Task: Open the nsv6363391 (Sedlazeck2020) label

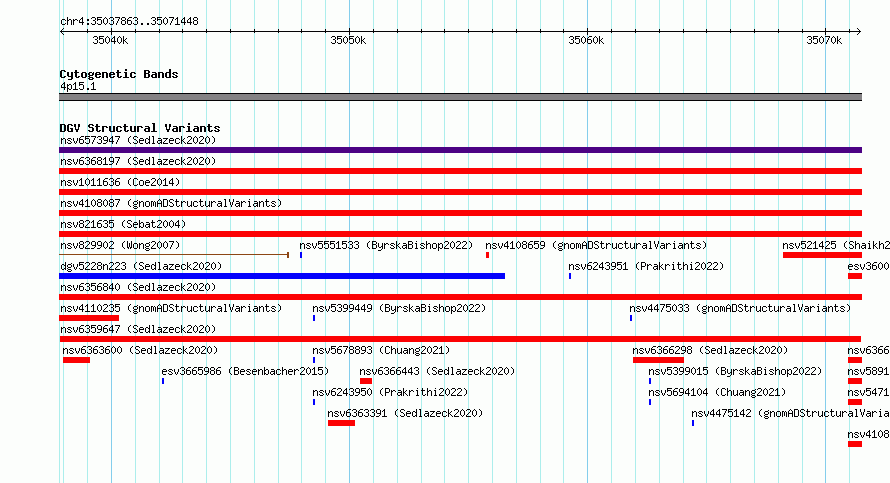Action: [405, 413]
